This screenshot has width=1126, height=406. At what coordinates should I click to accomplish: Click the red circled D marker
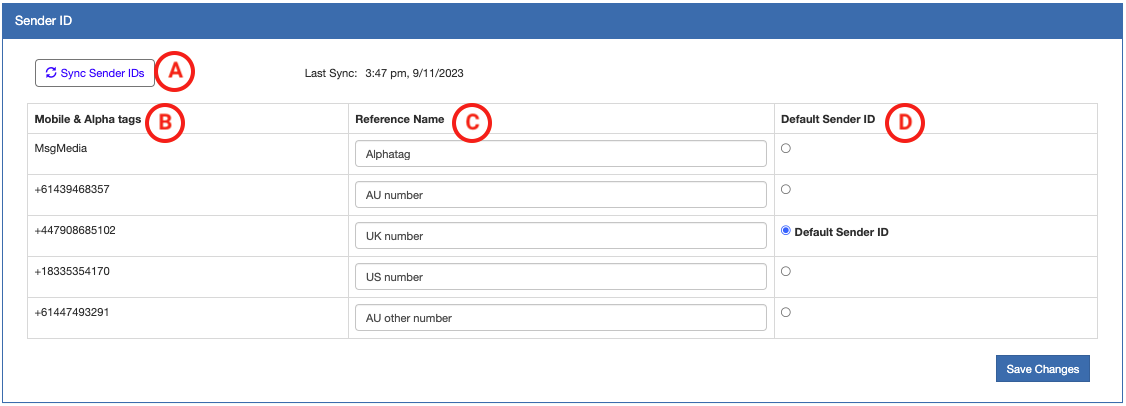904,122
